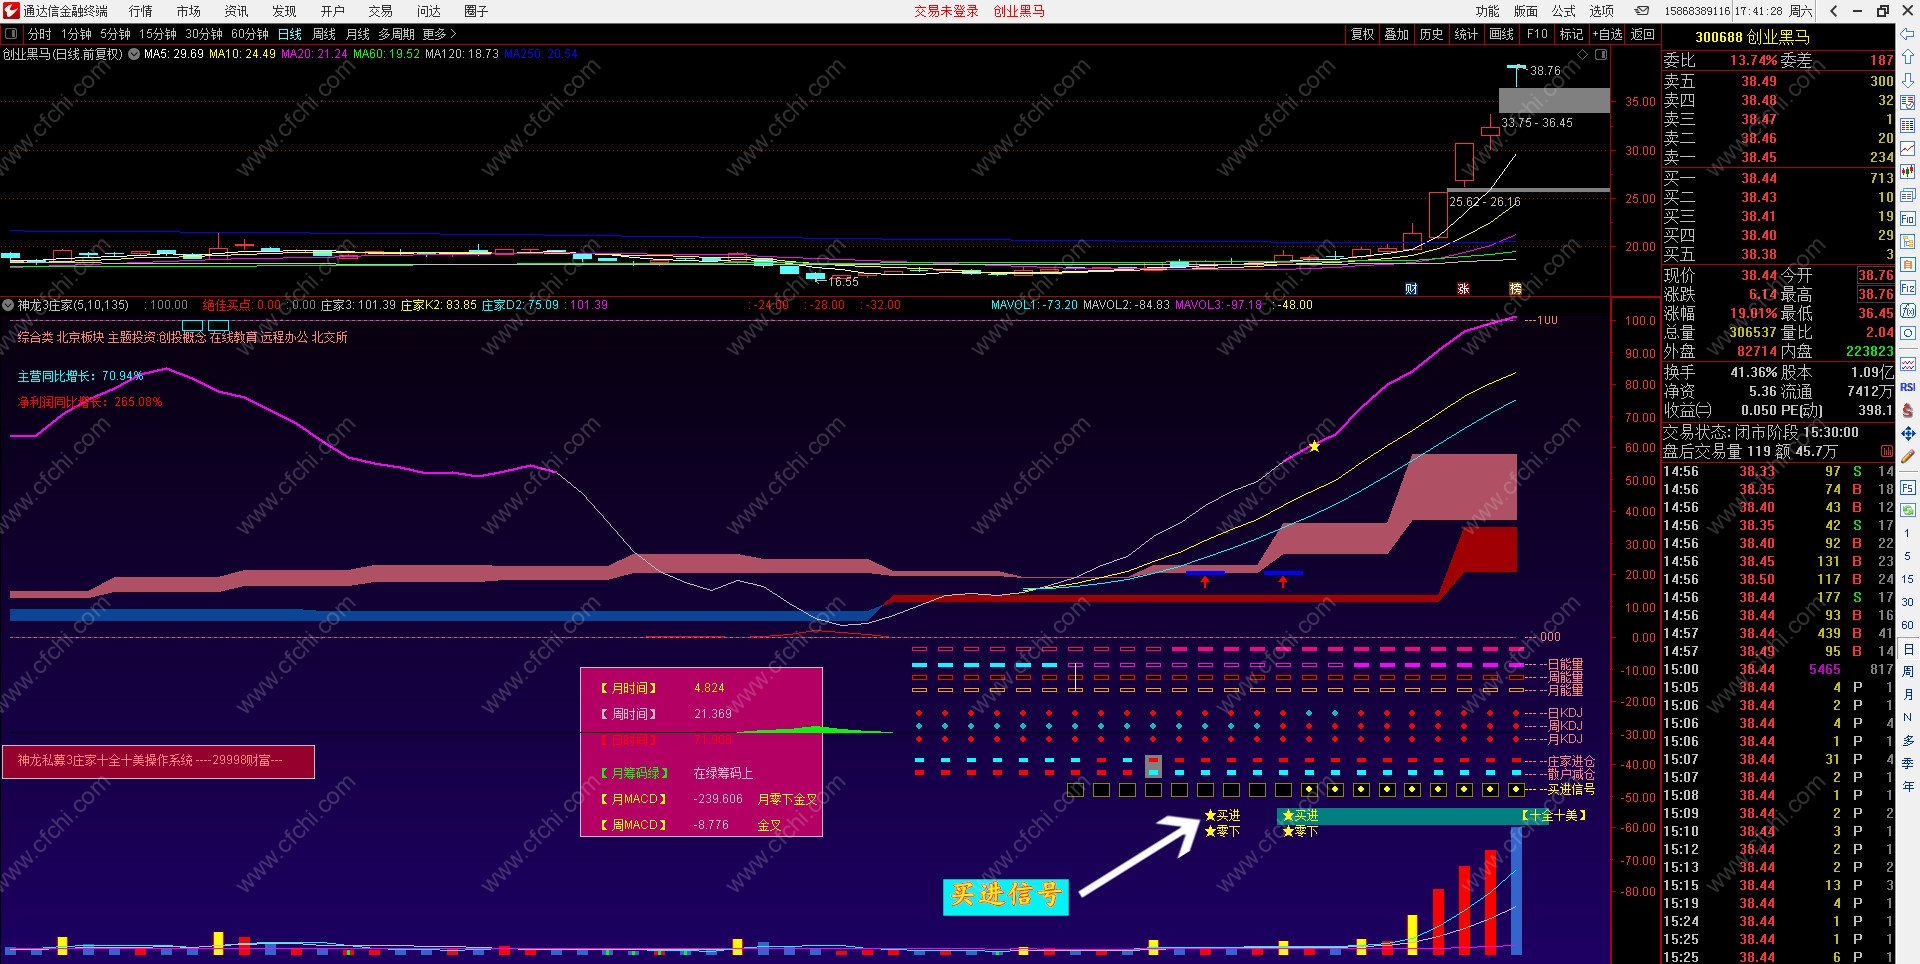Open the news document icon in sidebar
Image resolution: width=1920 pixels, height=964 pixels.
tap(1908, 195)
